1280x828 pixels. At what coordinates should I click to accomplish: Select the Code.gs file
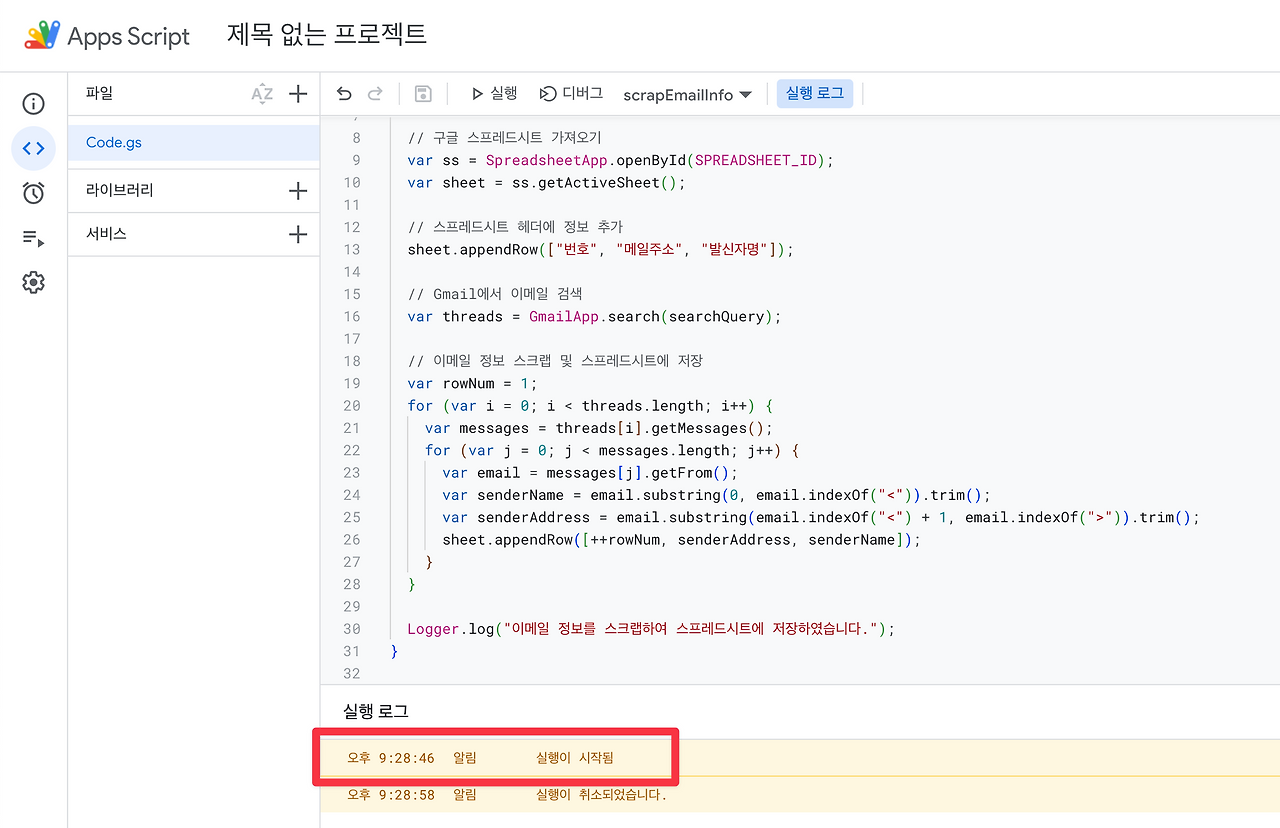point(113,142)
